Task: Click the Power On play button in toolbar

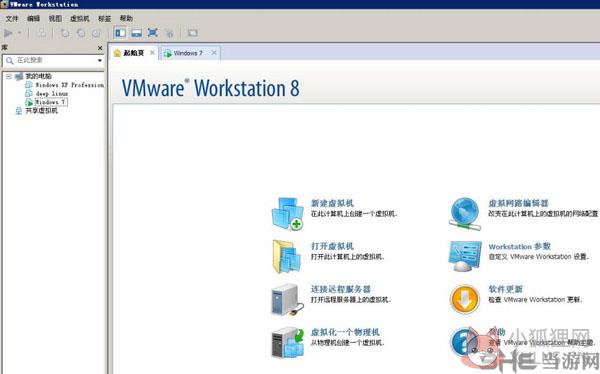Action: pyautogui.click(x=8, y=33)
